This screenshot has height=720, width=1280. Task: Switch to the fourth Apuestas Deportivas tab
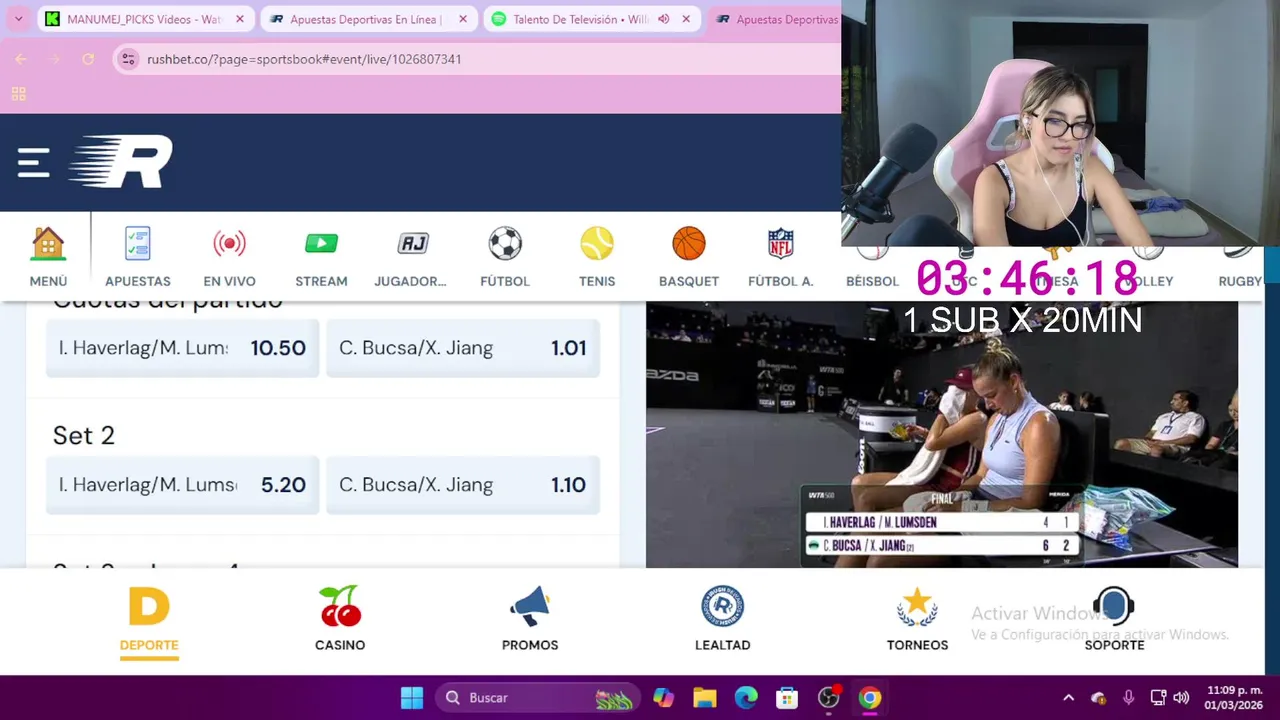(x=776, y=19)
